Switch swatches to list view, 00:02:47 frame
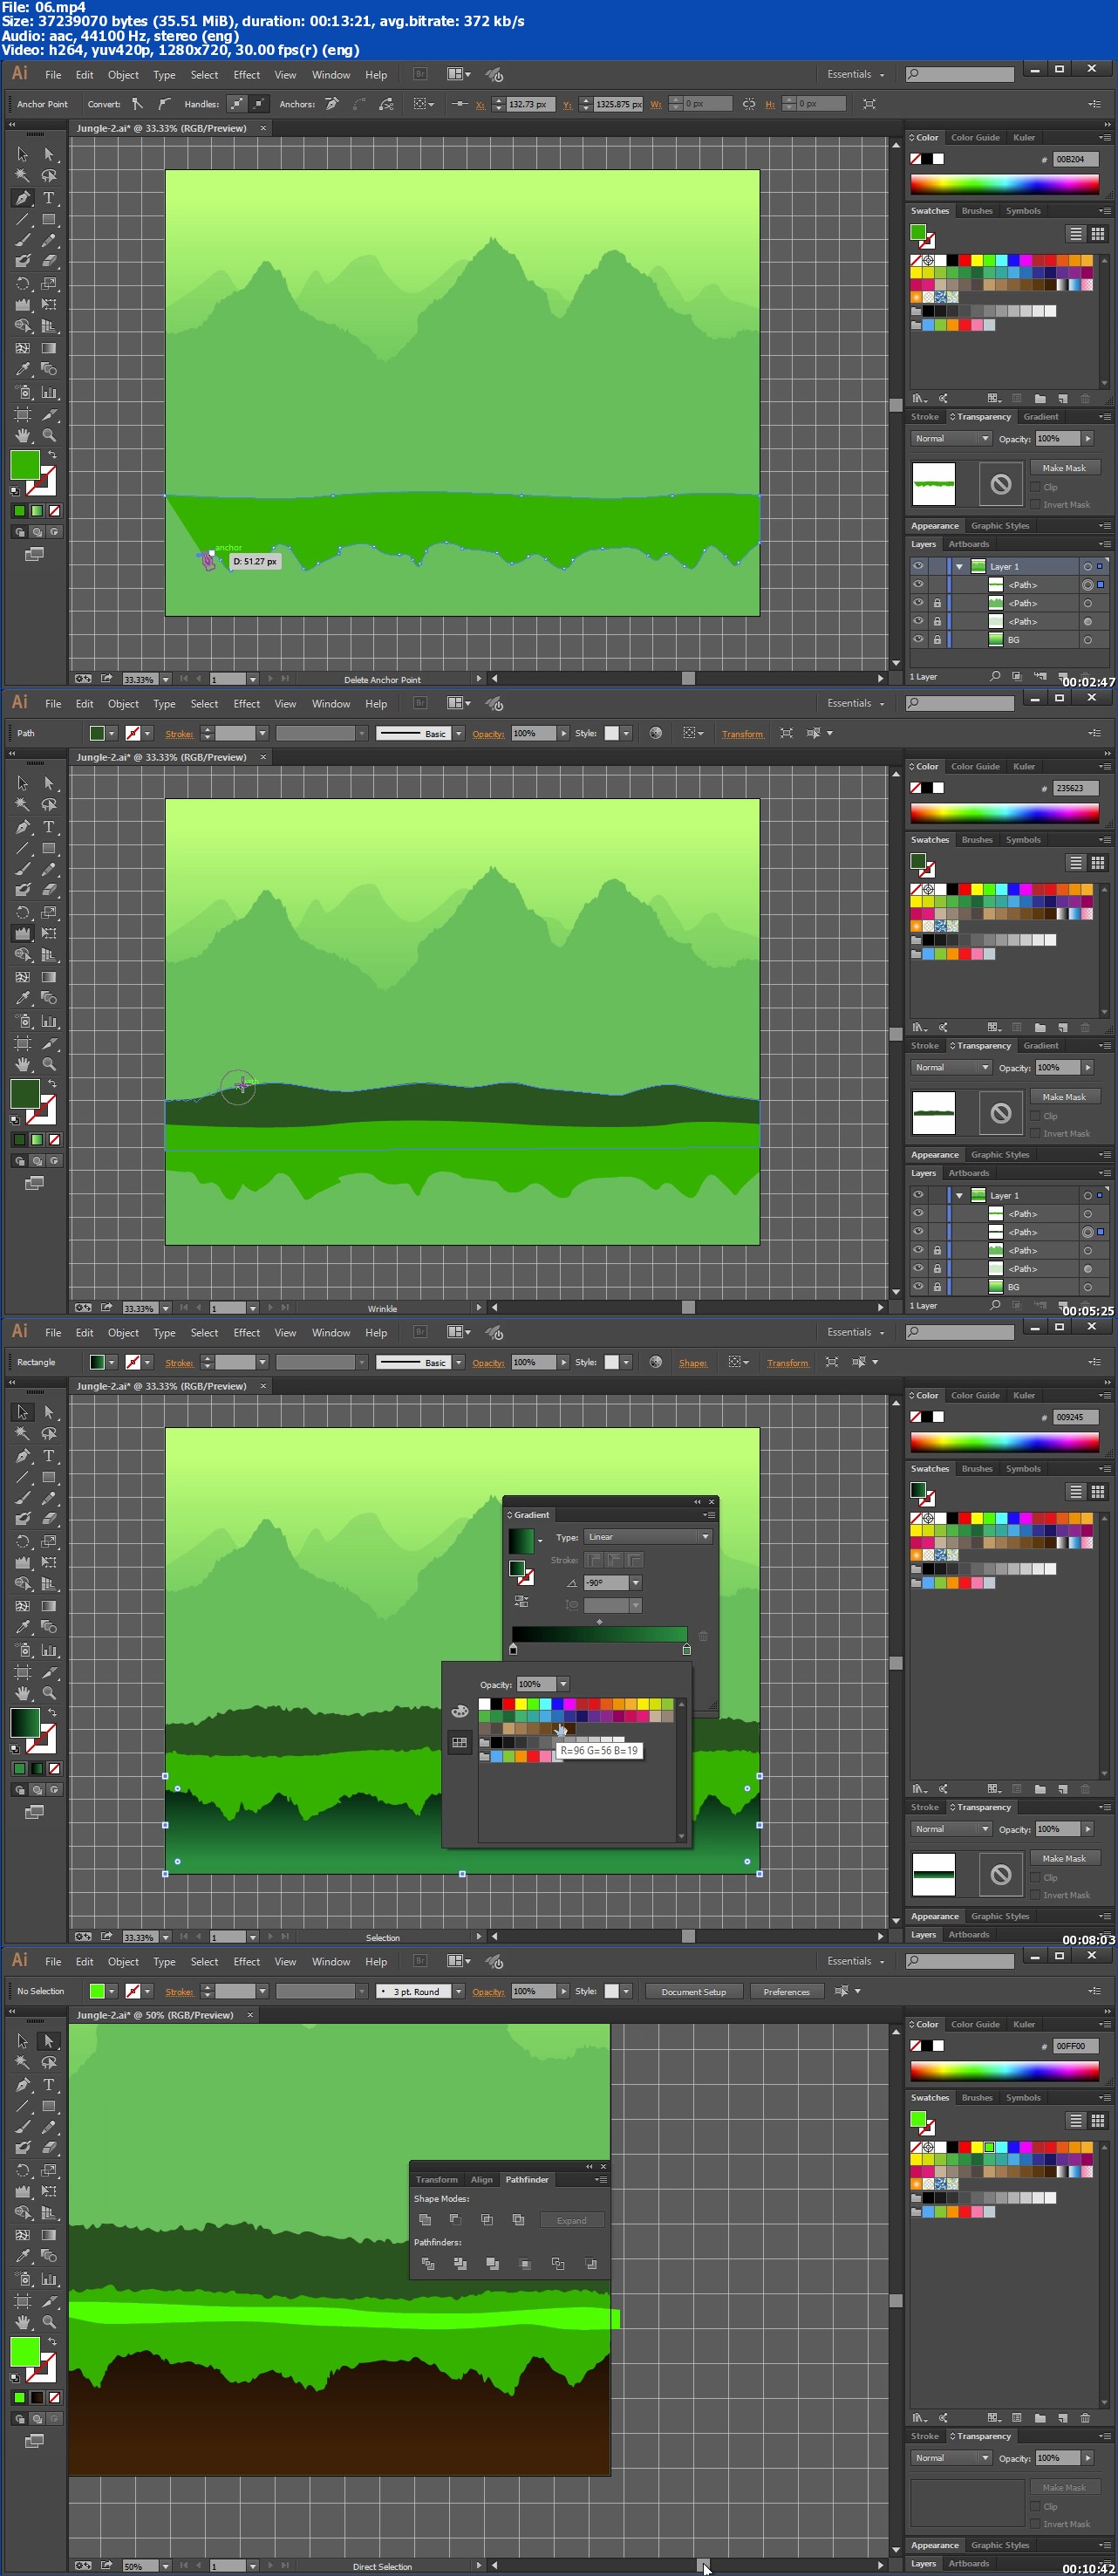This screenshot has height=2576, width=1118. click(1076, 233)
